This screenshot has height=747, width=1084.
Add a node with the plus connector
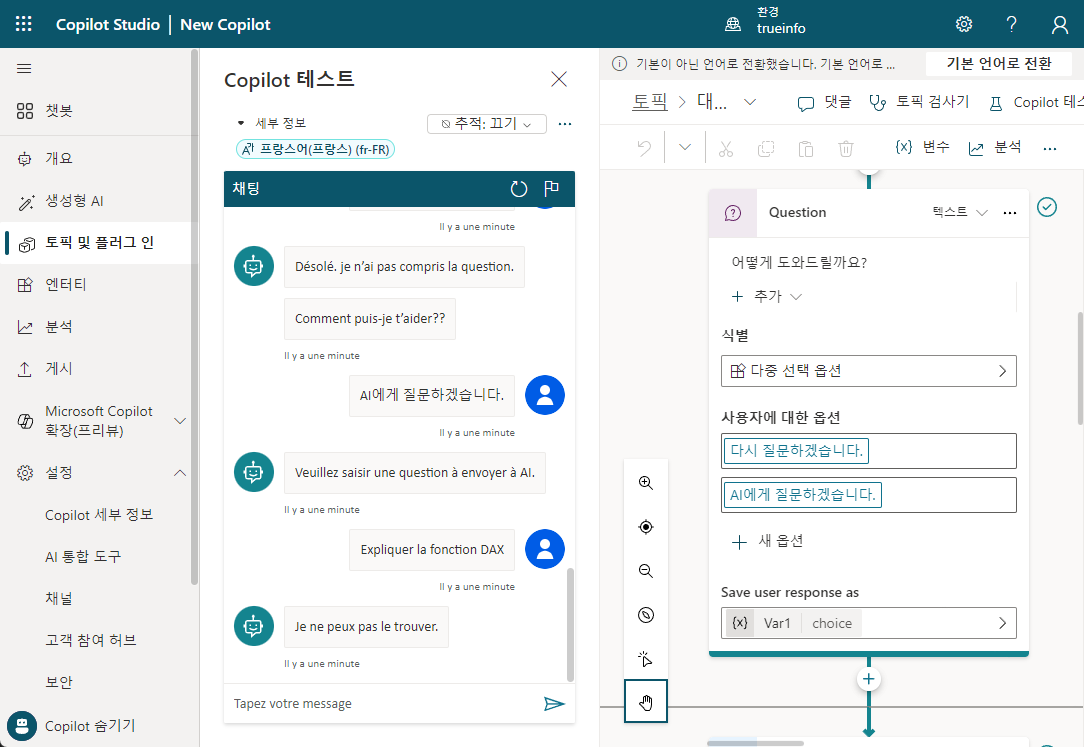tap(868, 679)
